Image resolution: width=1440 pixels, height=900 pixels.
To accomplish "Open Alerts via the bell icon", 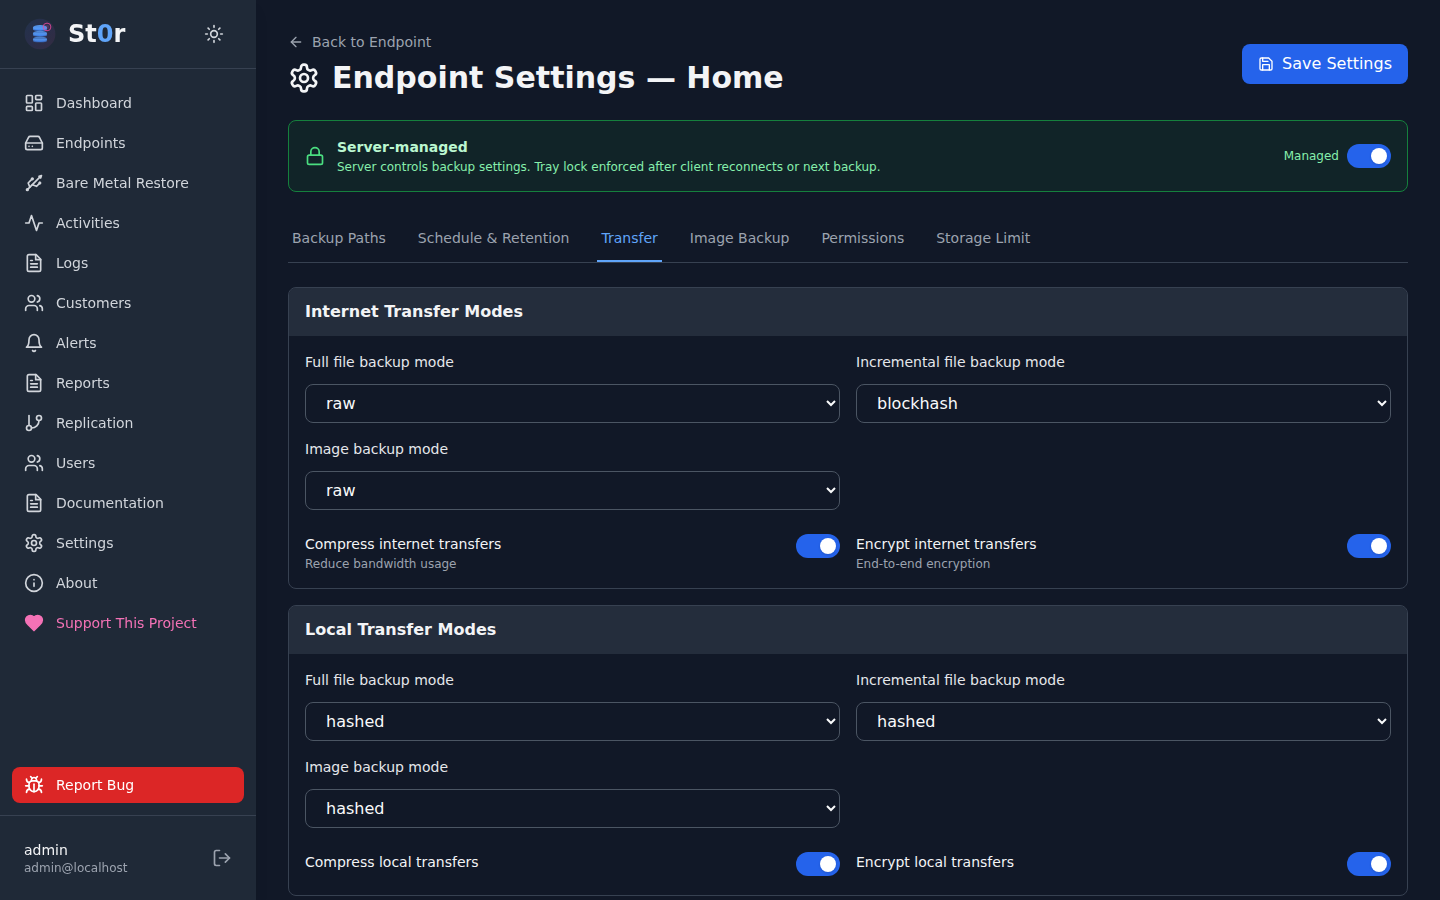I will coord(34,343).
